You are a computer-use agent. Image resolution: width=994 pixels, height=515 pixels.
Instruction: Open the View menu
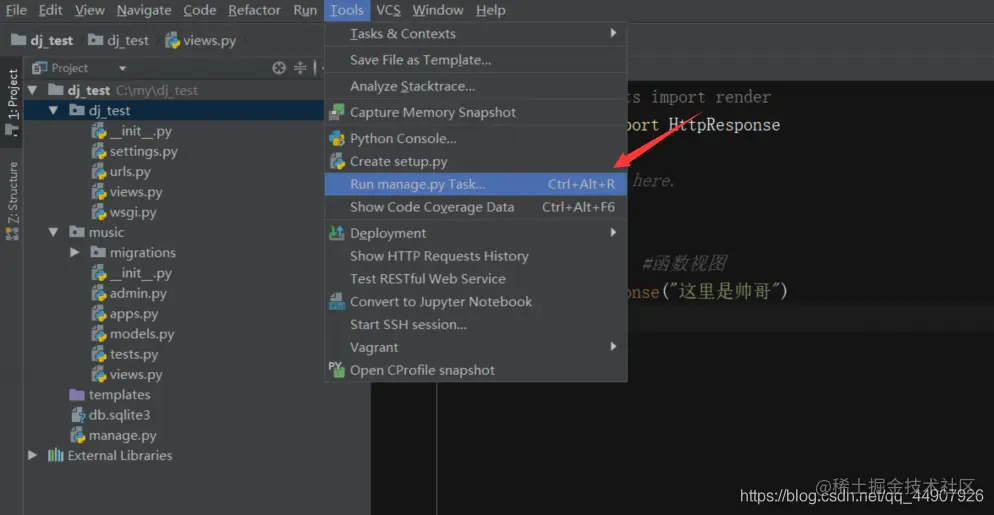[89, 10]
